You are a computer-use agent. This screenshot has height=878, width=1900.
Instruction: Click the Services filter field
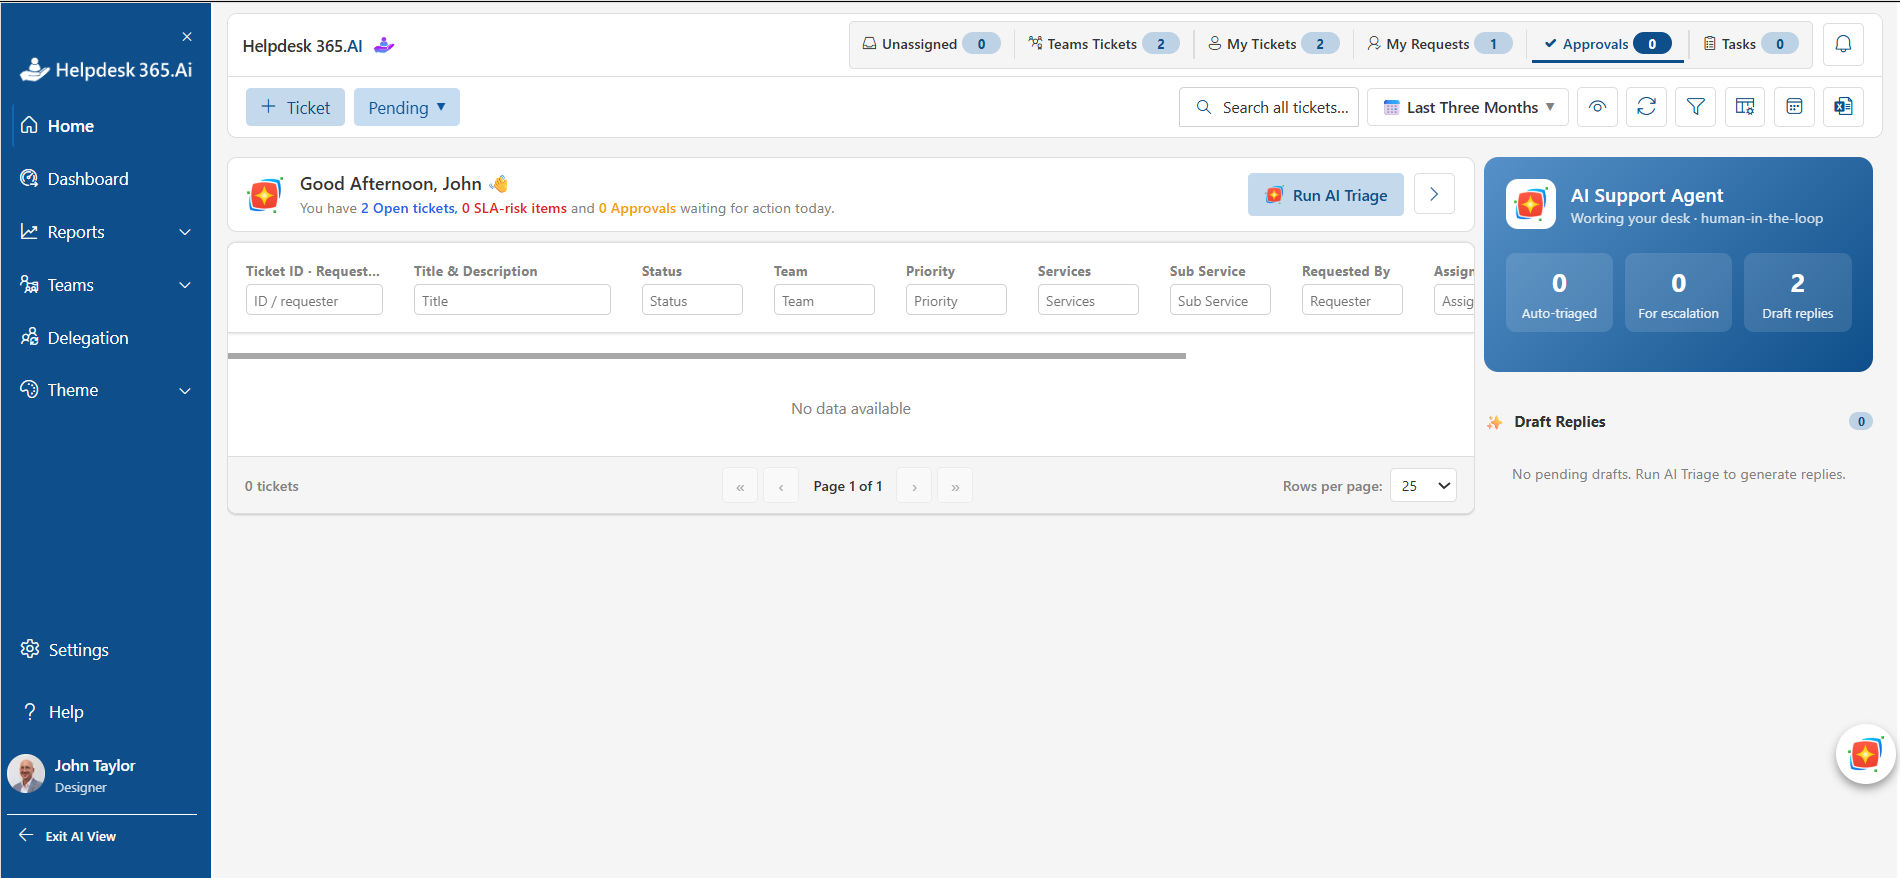(x=1088, y=300)
